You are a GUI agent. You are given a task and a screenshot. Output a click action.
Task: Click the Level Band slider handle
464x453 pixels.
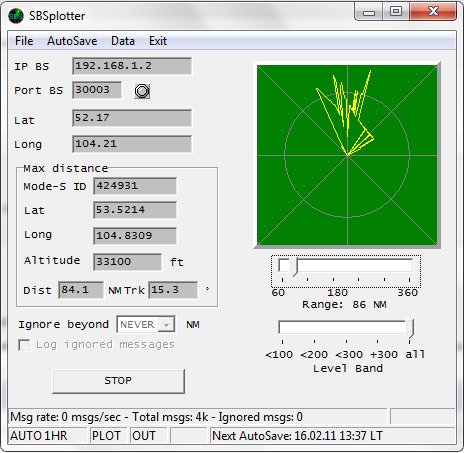click(x=410, y=328)
